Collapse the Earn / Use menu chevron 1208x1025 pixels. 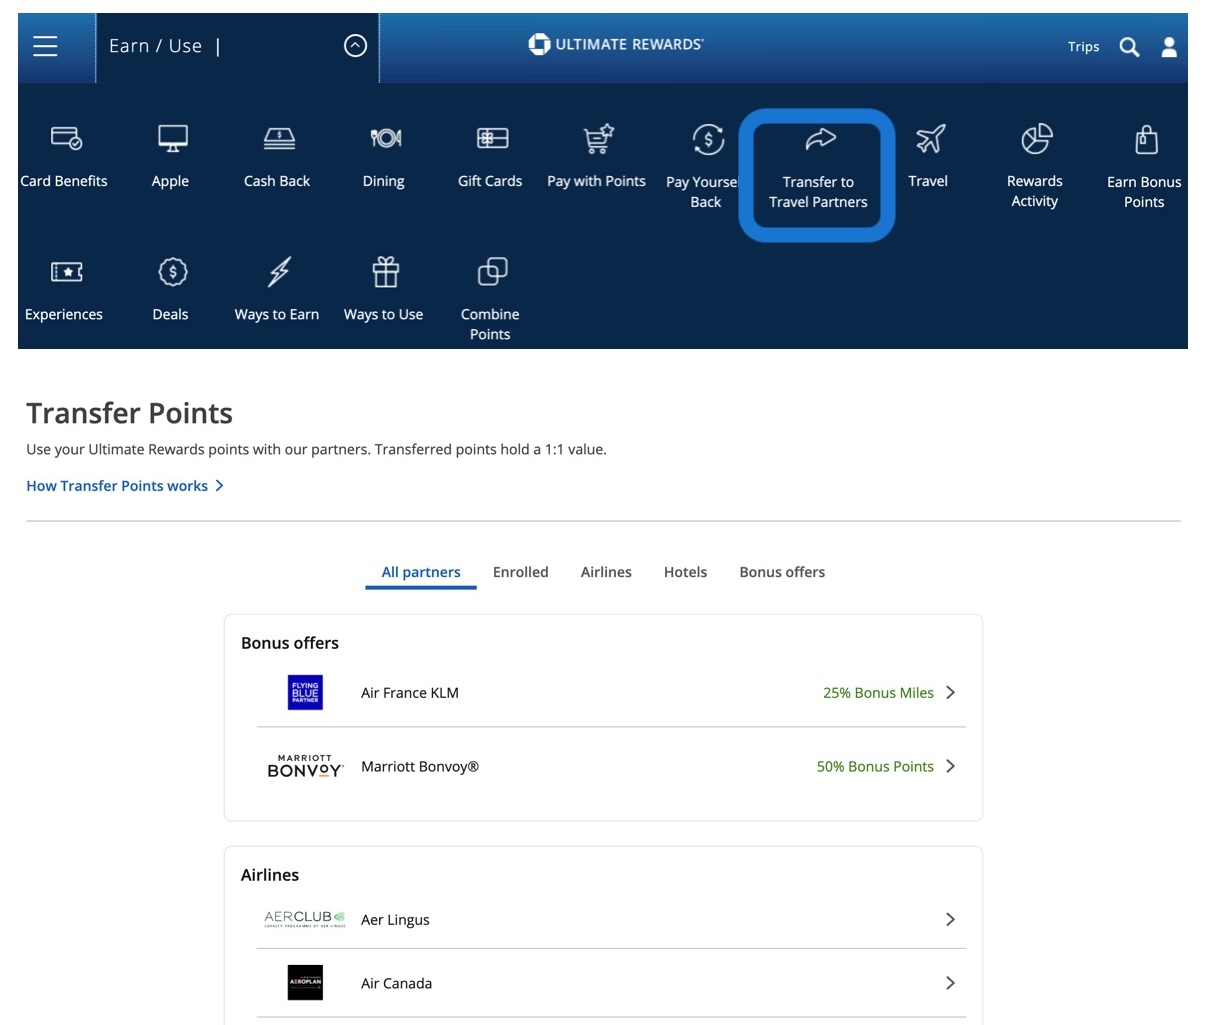tap(355, 46)
